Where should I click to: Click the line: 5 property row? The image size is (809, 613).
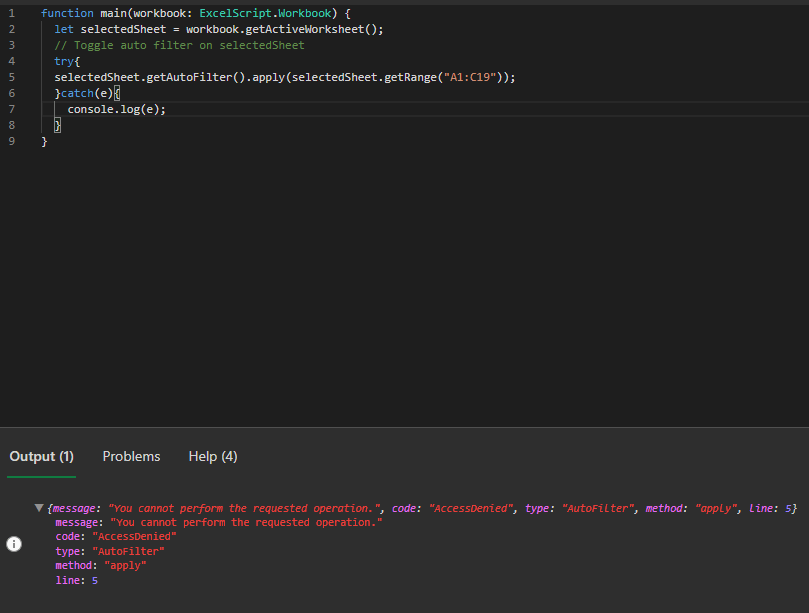click(76, 580)
